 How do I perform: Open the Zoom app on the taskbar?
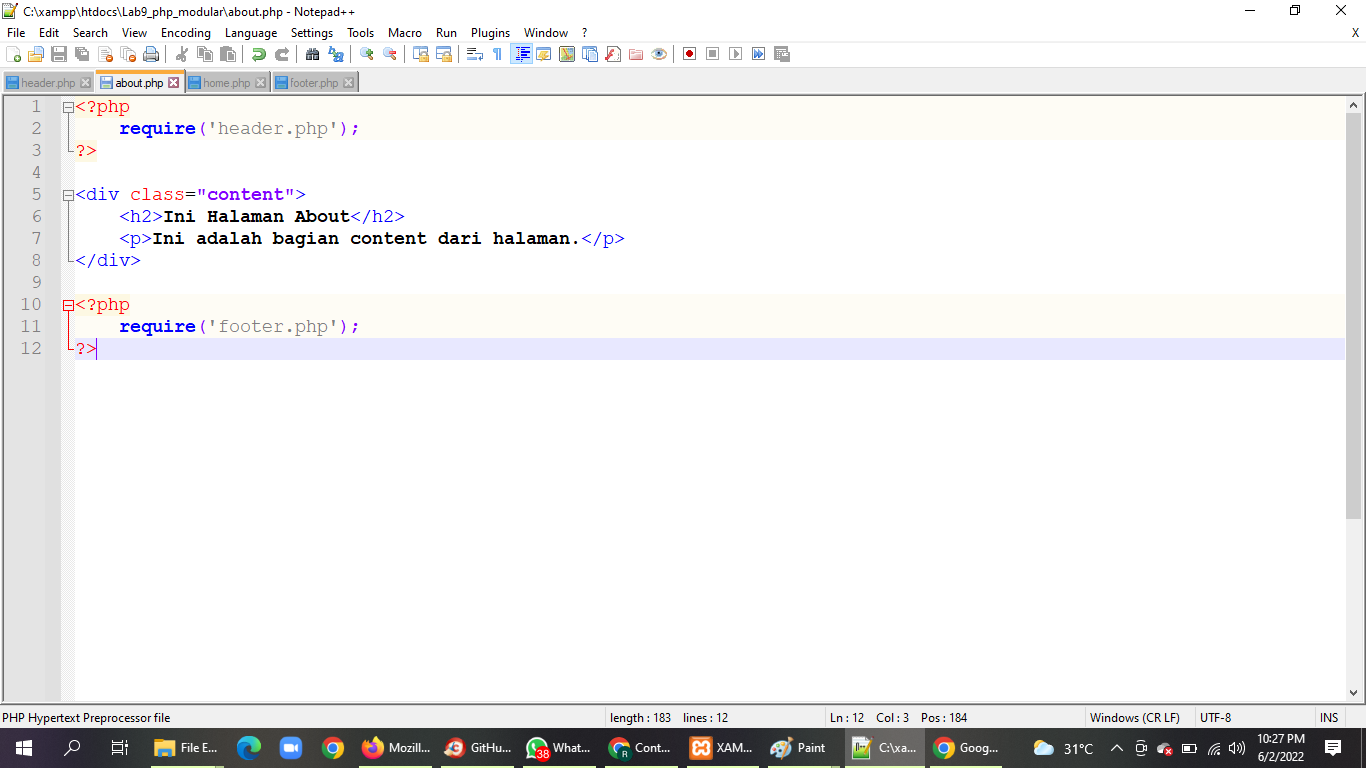tap(290, 748)
